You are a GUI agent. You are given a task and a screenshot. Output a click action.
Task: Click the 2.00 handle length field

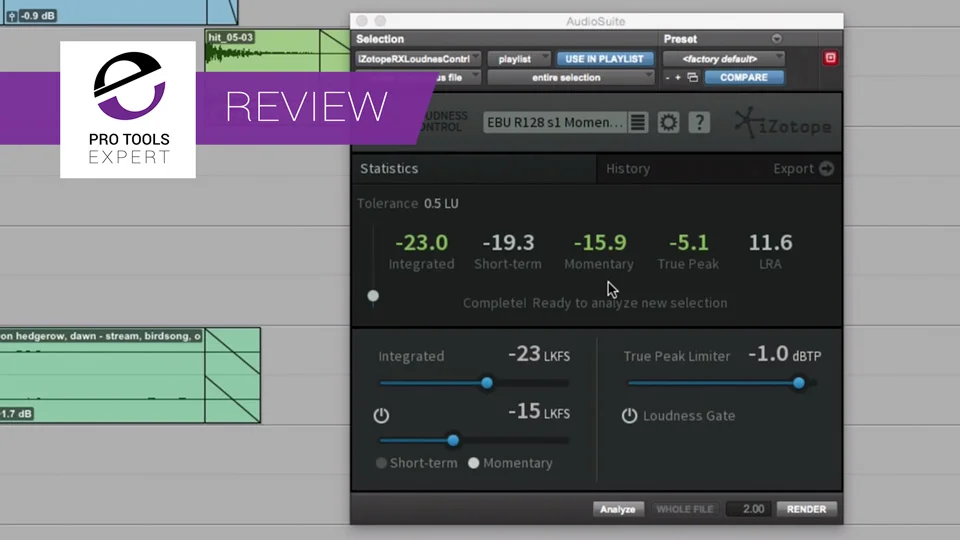[x=748, y=509]
